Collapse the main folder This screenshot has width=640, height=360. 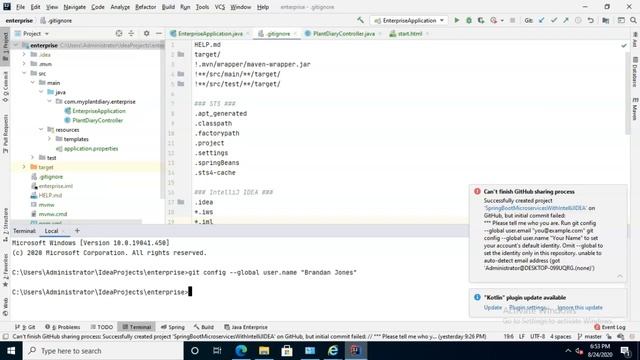33,82
